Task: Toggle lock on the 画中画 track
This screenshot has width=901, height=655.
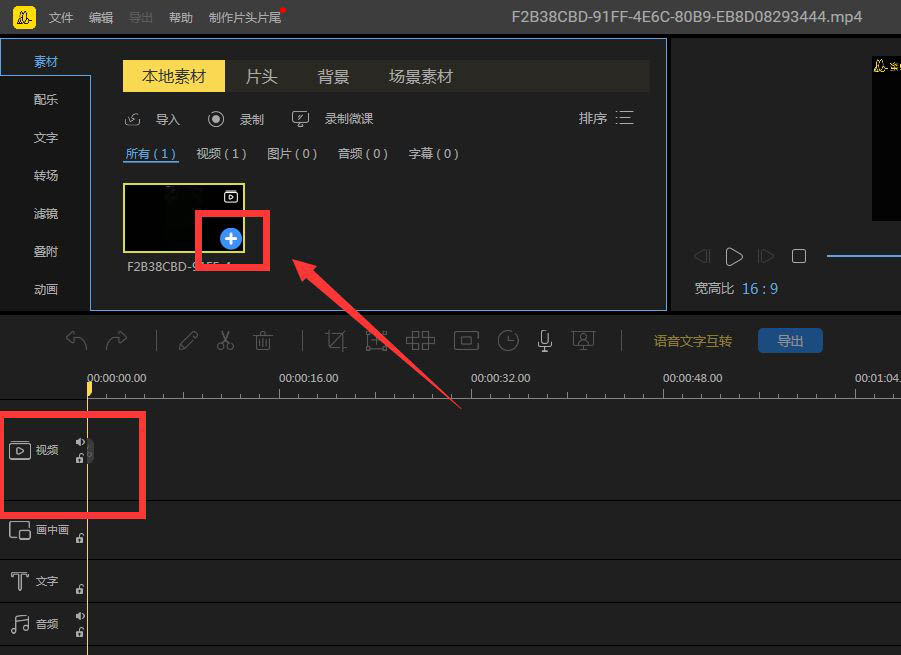Action: (80, 538)
